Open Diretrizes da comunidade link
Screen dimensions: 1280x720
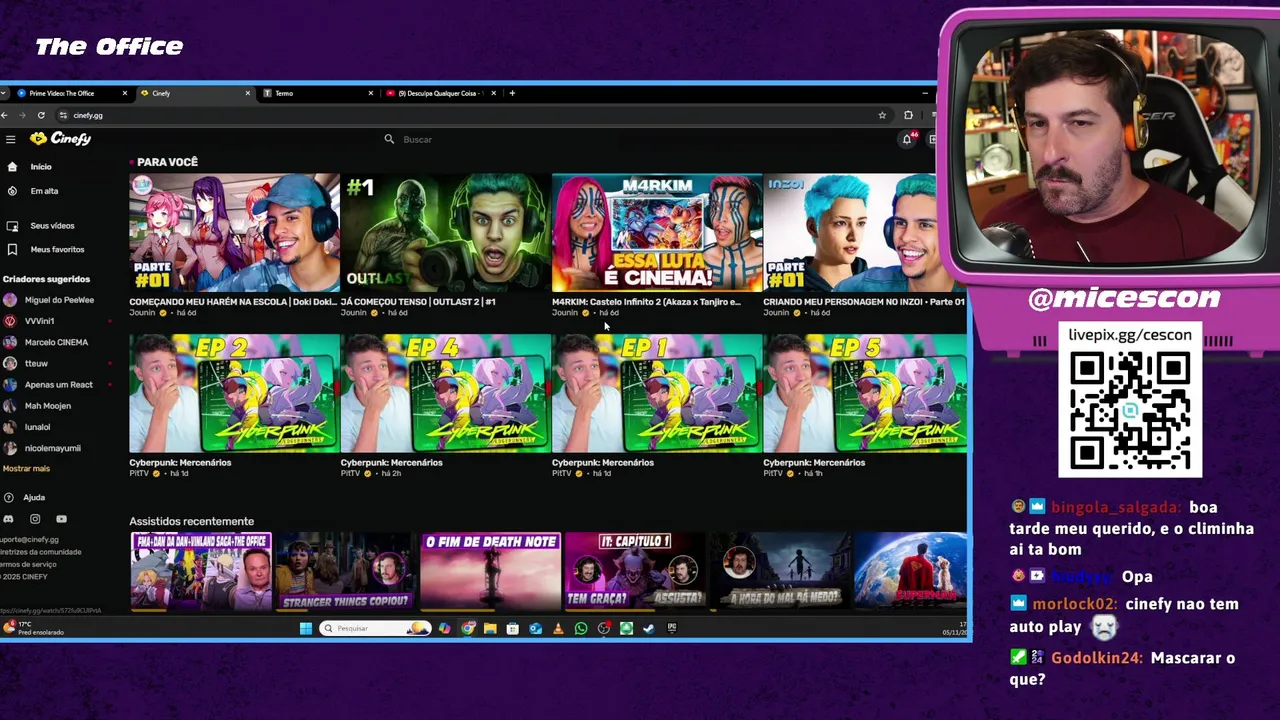(x=41, y=552)
